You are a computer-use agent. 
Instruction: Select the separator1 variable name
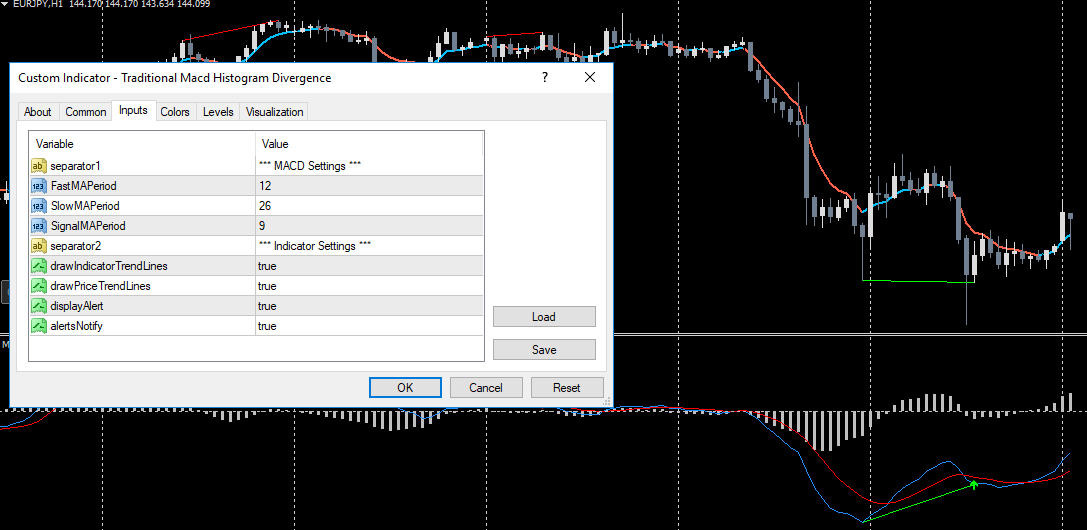point(76,166)
